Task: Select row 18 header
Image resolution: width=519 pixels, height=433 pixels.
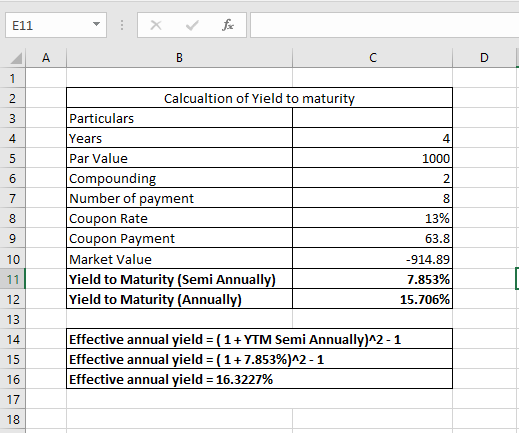Action: click(13, 419)
